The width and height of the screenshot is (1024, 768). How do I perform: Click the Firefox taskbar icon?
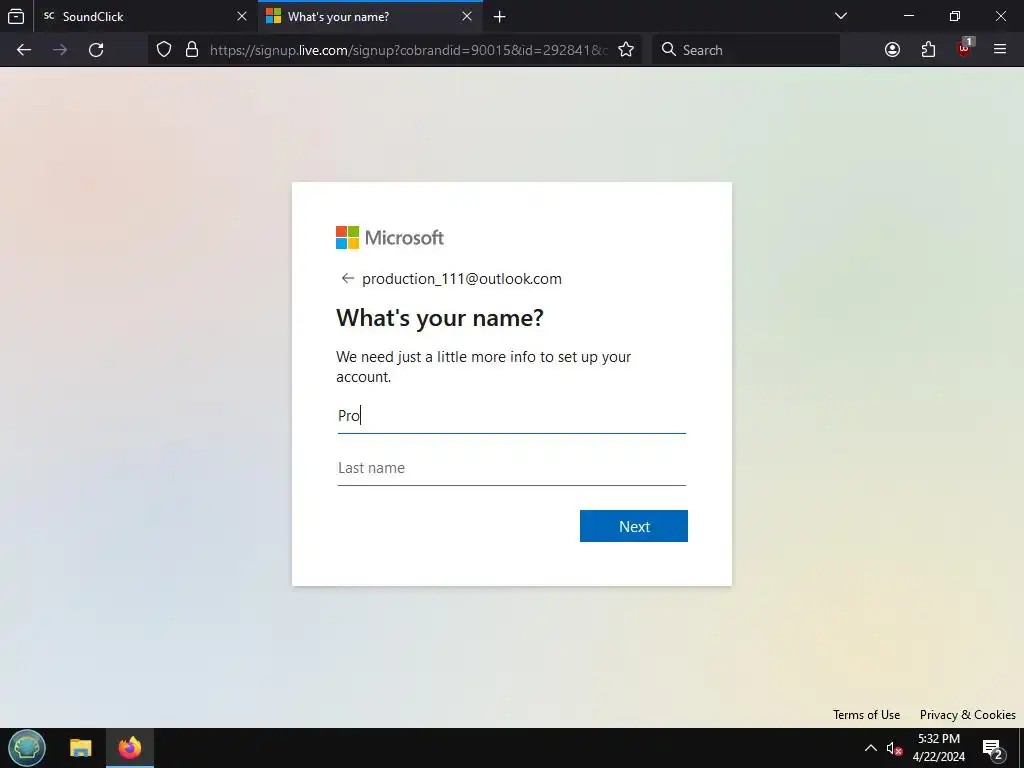click(x=130, y=748)
